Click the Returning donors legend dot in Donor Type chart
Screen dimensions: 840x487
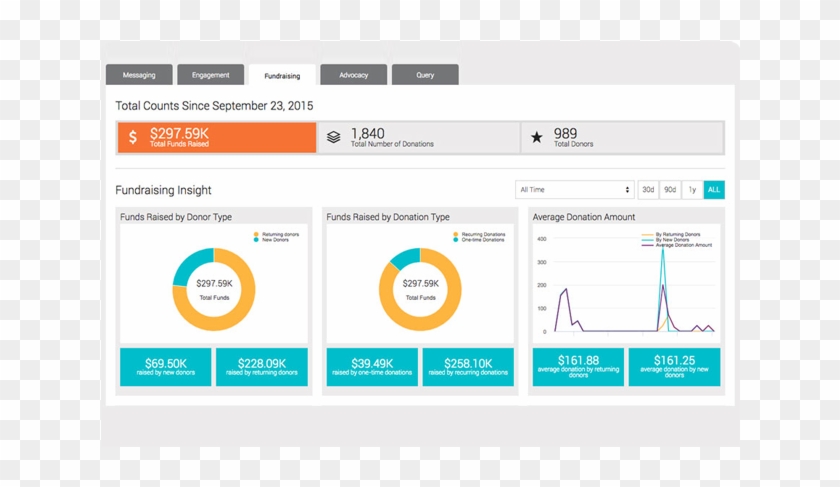pos(256,234)
